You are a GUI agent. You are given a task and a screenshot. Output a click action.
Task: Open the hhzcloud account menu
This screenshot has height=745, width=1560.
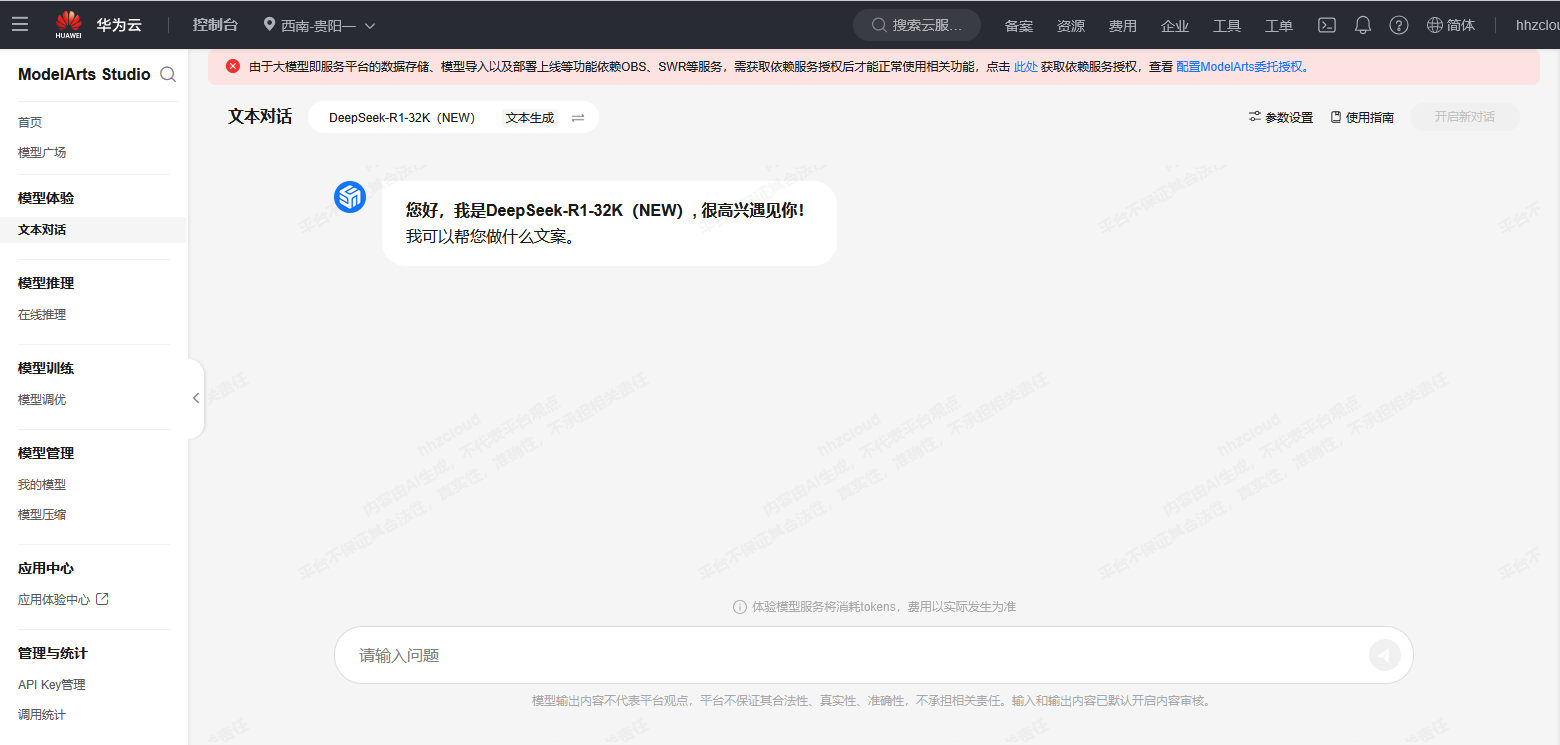click(1537, 25)
